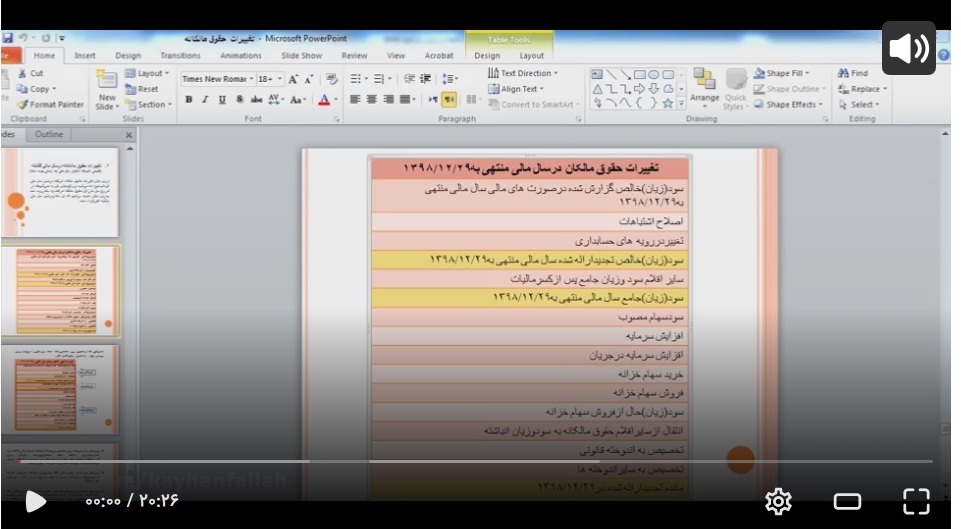Open the Arrange menu

[704, 89]
